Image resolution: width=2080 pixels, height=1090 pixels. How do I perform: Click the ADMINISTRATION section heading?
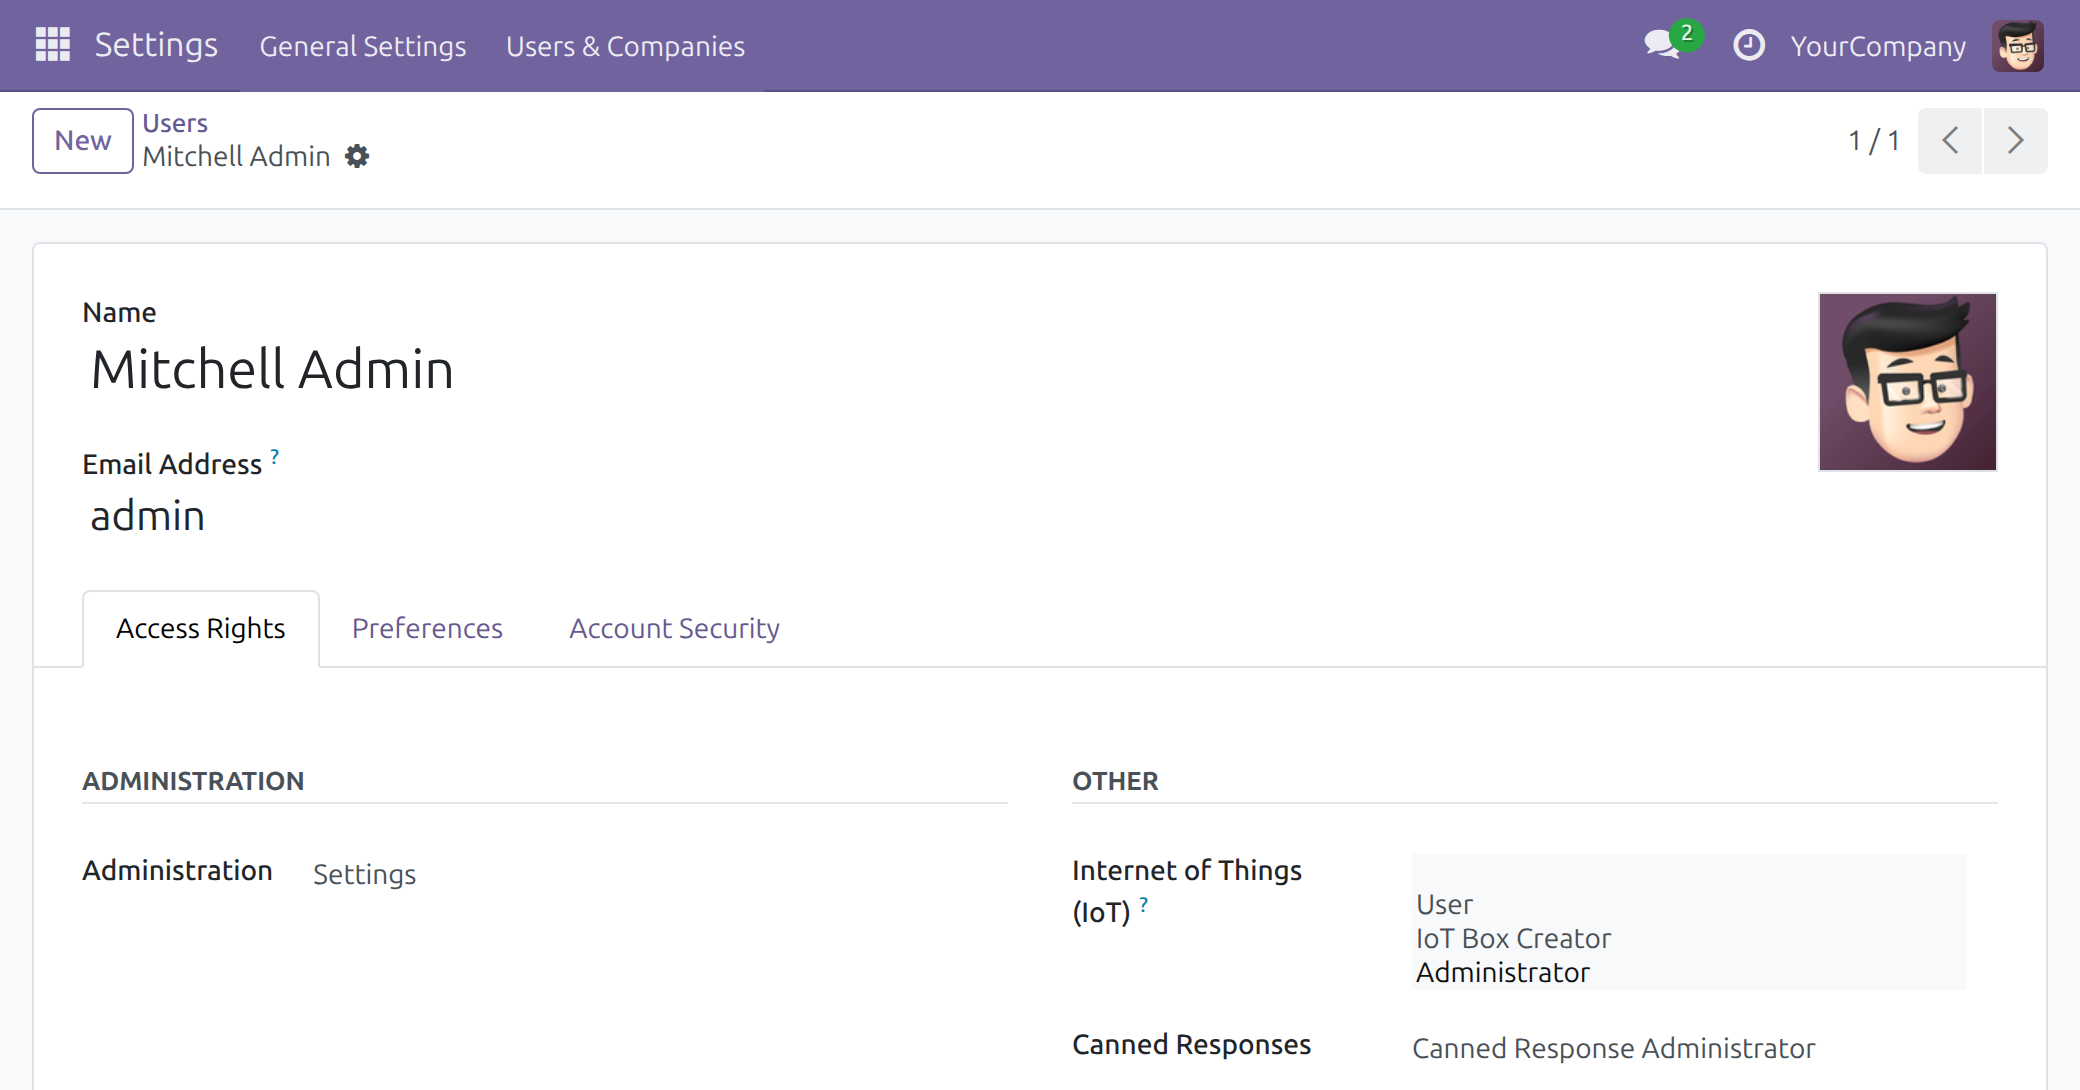pyautogui.click(x=193, y=781)
